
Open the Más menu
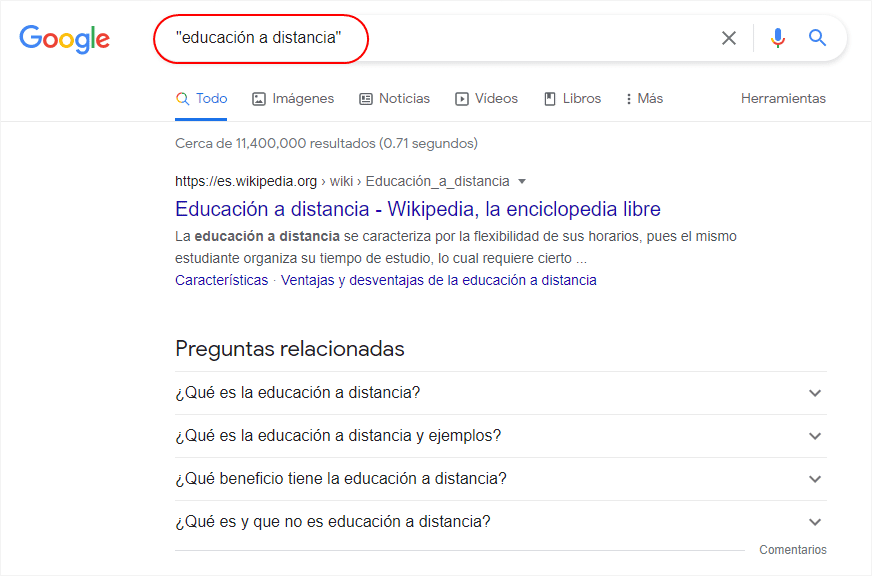click(645, 98)
